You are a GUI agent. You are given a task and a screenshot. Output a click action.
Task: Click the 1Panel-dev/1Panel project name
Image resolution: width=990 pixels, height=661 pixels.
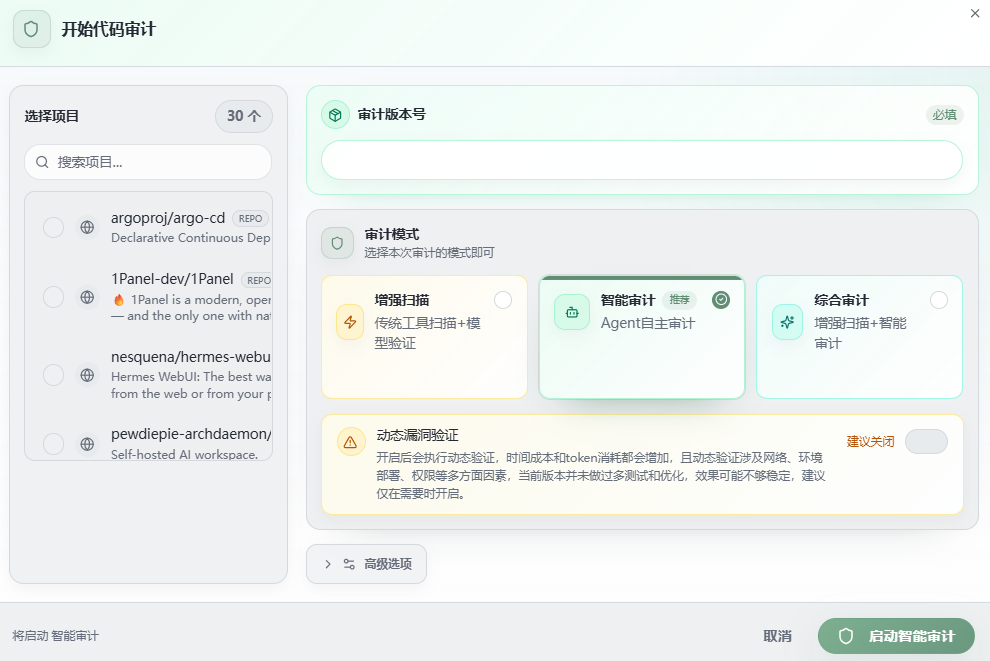click(x=172, y=279)
